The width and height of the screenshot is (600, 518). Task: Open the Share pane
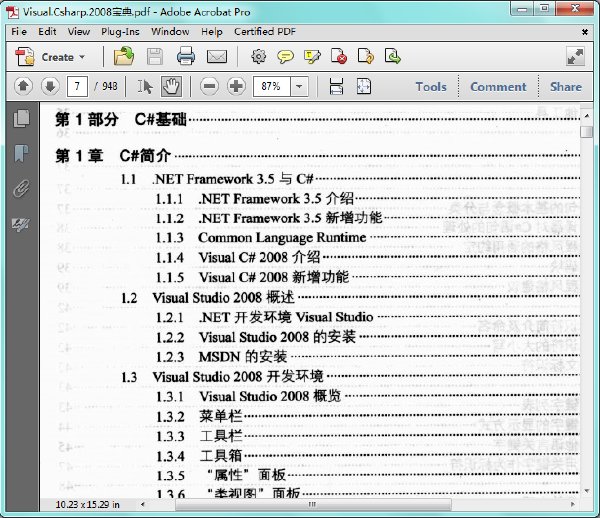point(566,87)
